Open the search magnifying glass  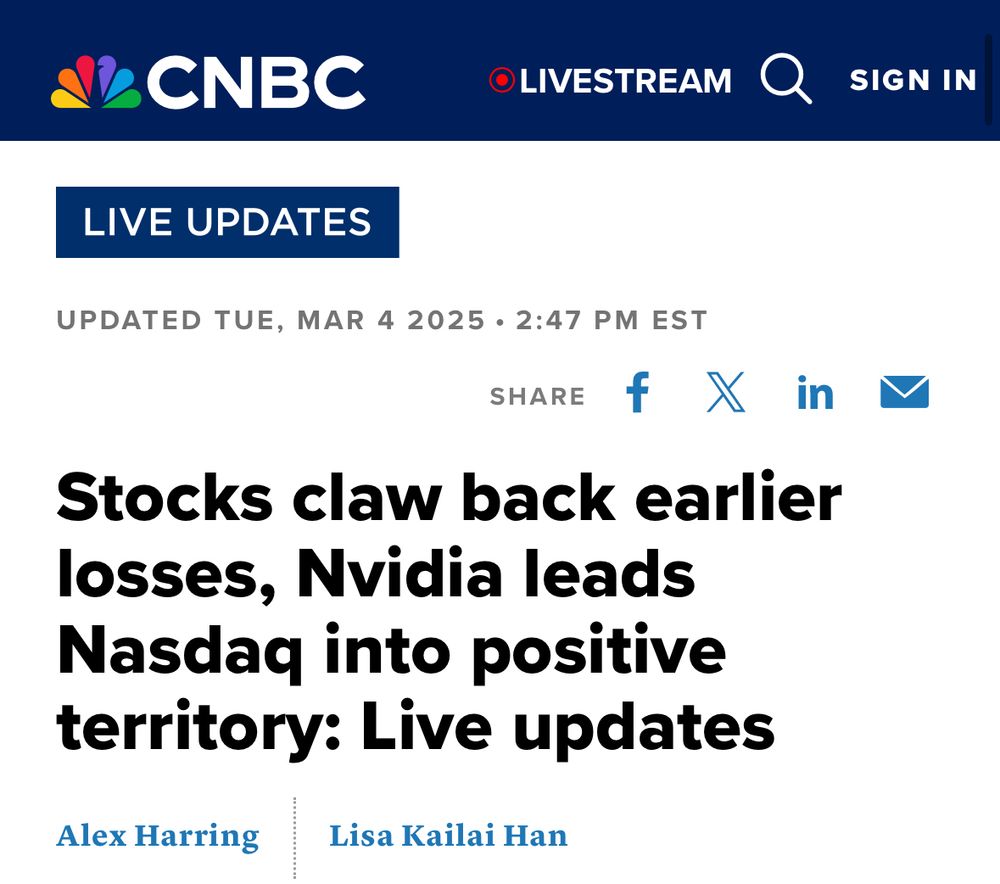787,79
